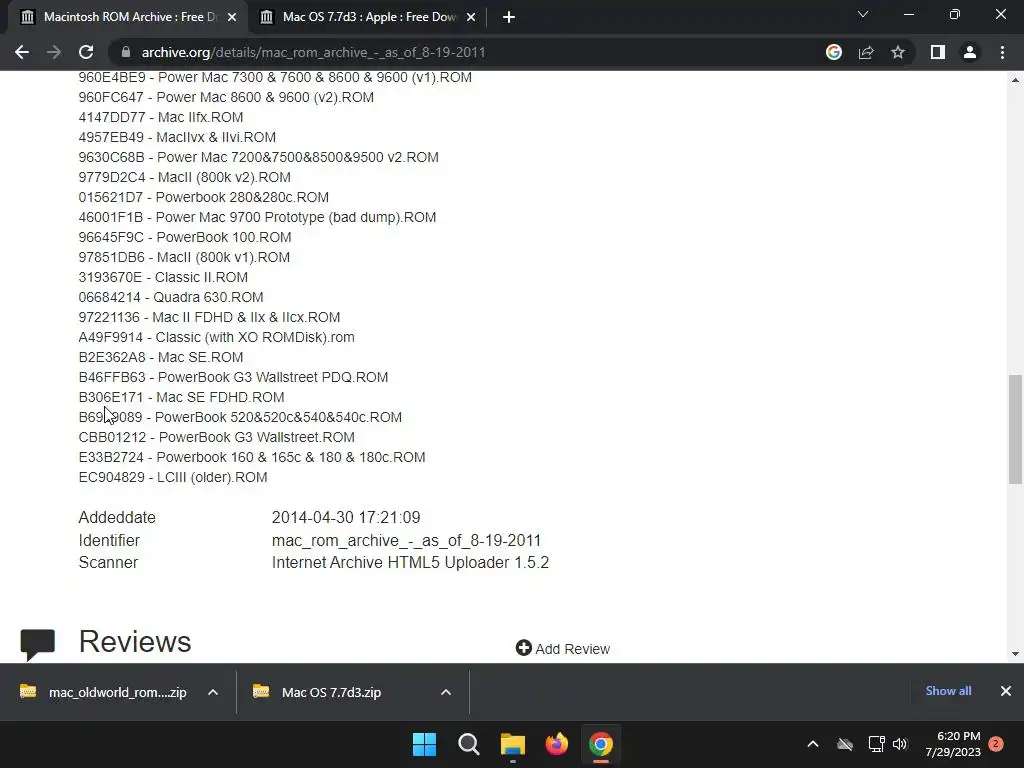Click the scrollbar down arrow
Viewport: 1024px width, 768px height.
pyautogui.click(x=1015, y=654)
